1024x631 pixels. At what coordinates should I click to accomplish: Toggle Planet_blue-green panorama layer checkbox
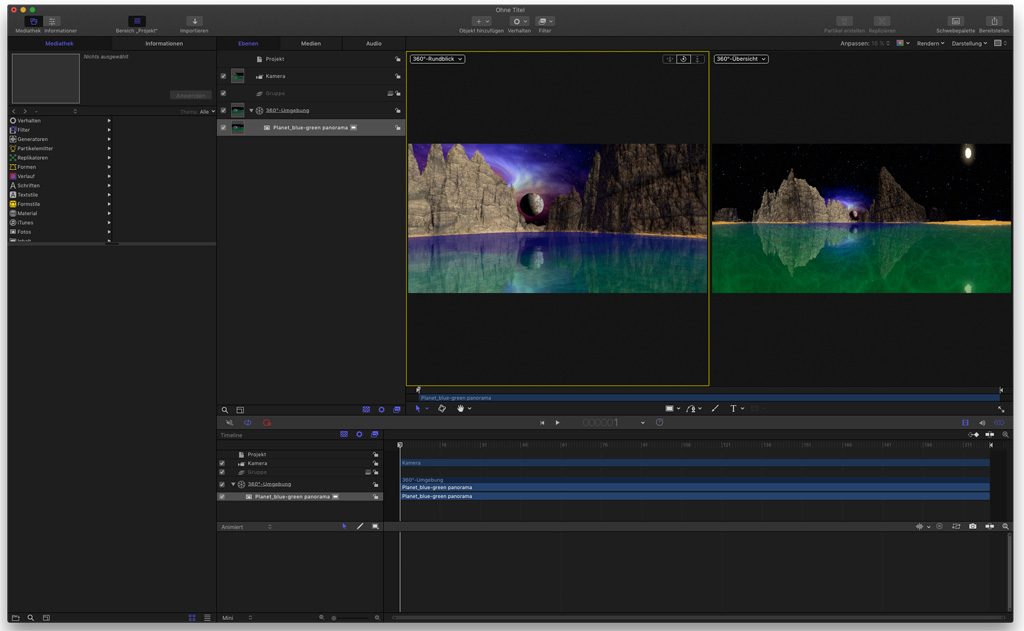(x=223, y=127)
